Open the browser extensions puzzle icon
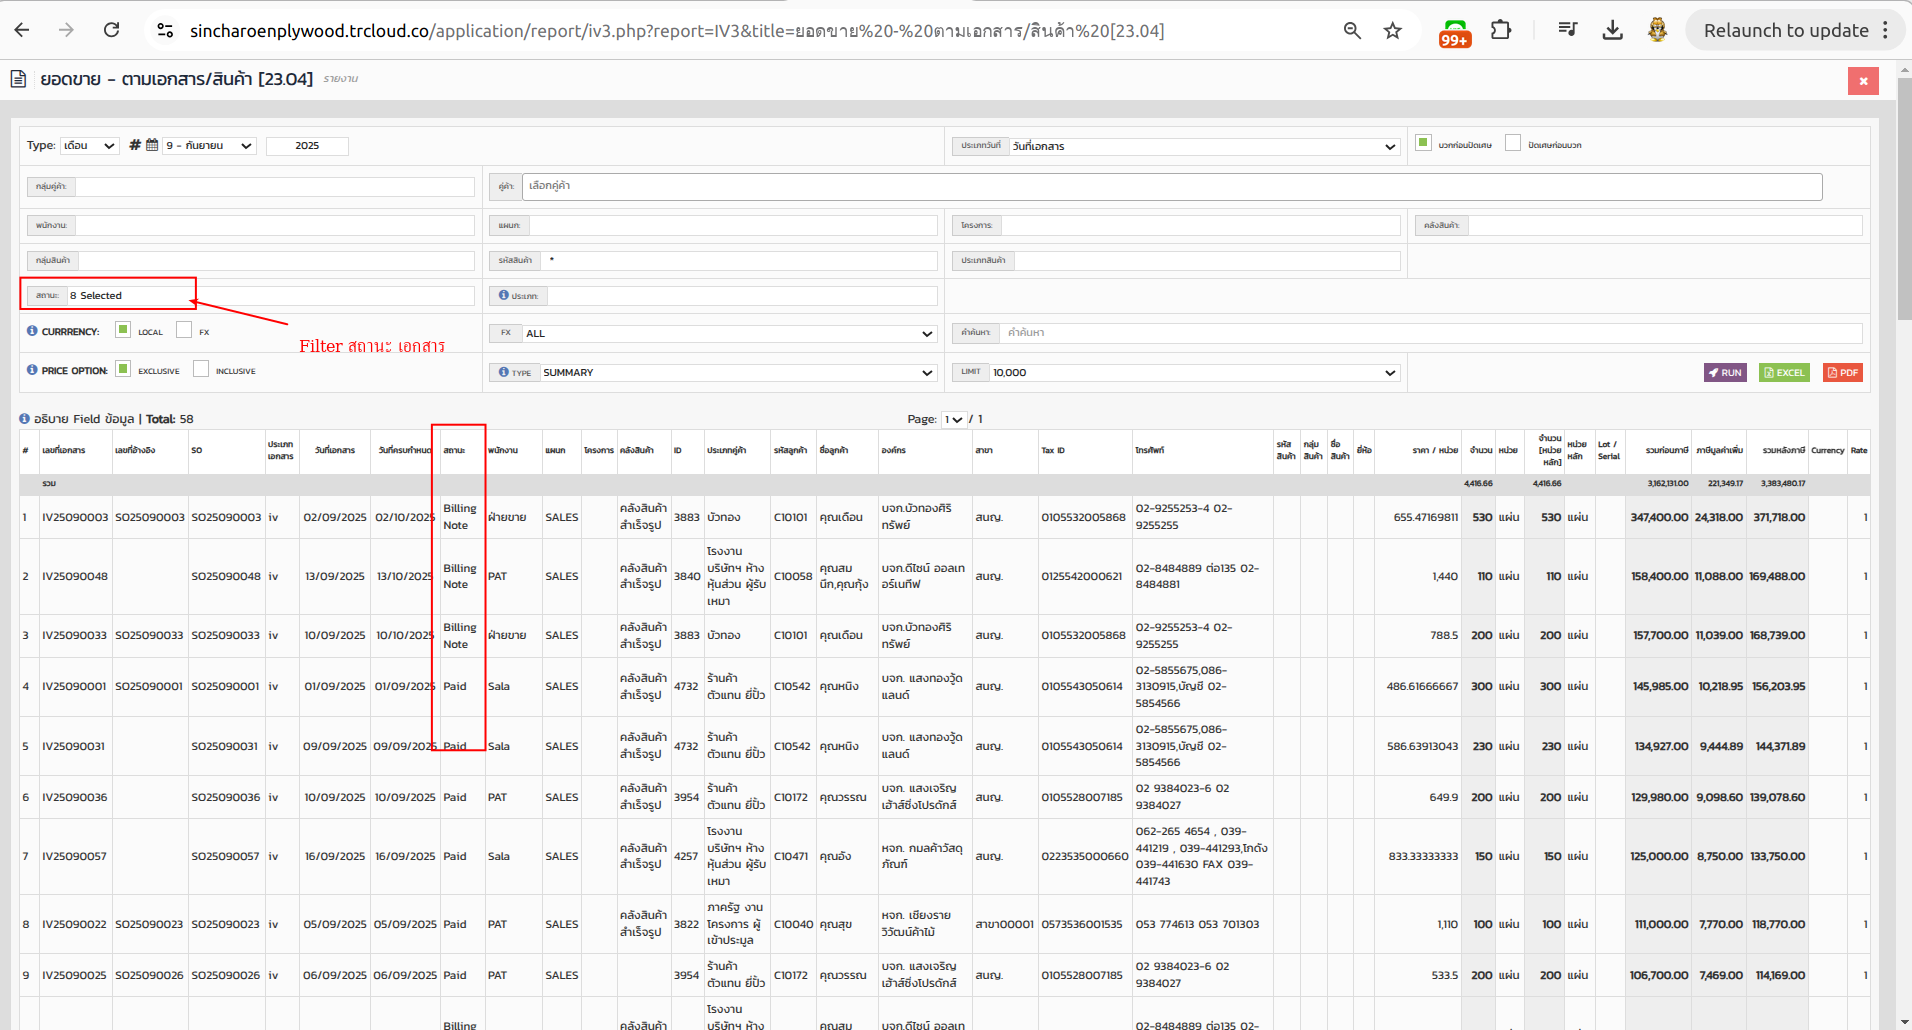 tap(1500, 30)
